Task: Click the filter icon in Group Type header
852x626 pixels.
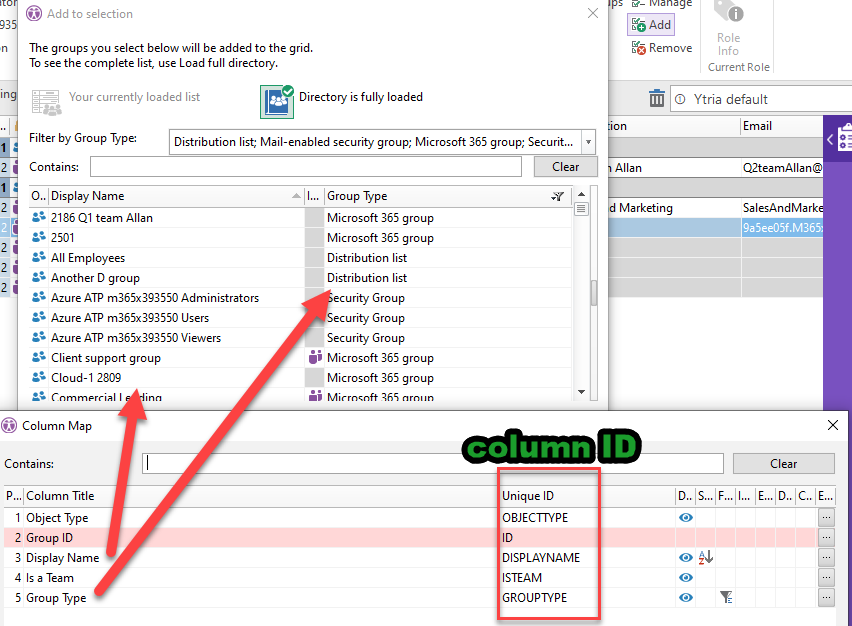Action: click(558, 197)
